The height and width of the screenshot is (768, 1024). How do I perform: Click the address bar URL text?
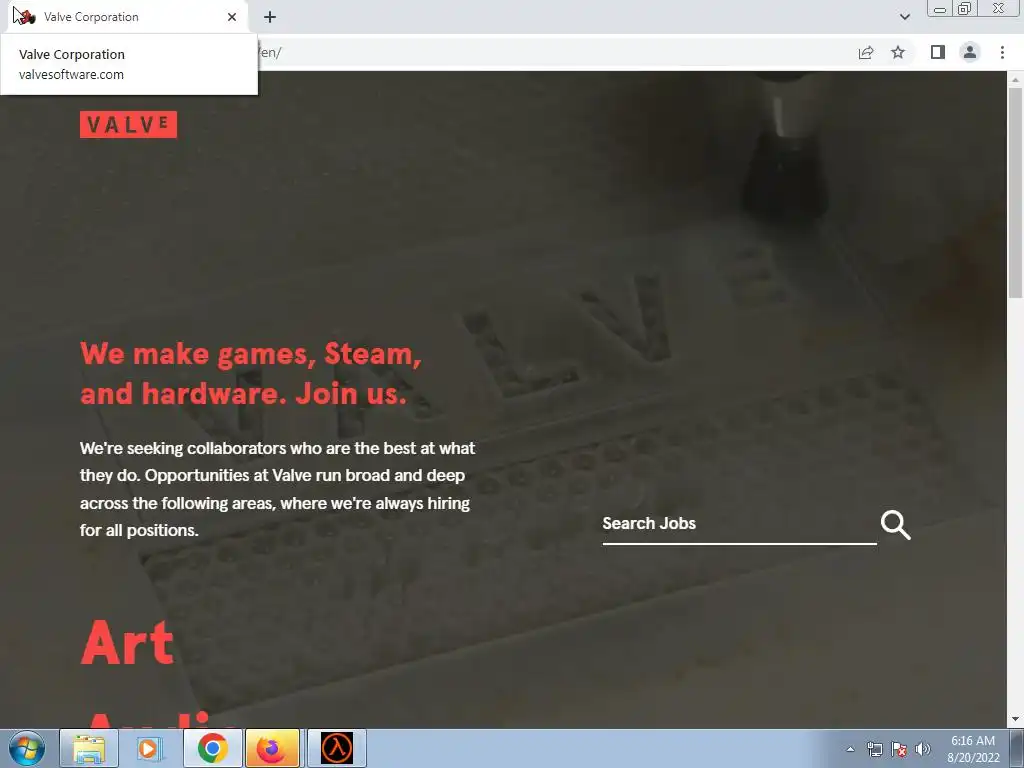pos(270,52)
